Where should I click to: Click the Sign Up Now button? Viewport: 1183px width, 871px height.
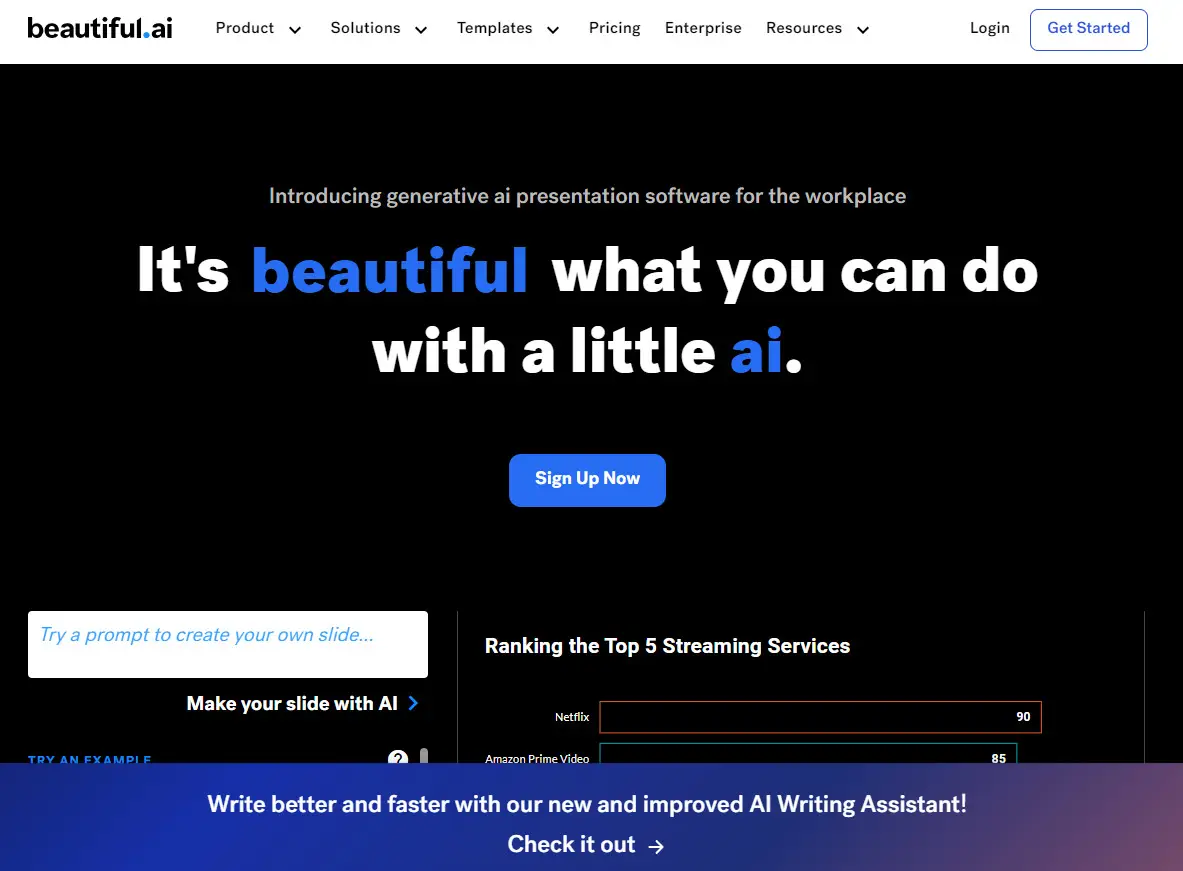(587, 480)
